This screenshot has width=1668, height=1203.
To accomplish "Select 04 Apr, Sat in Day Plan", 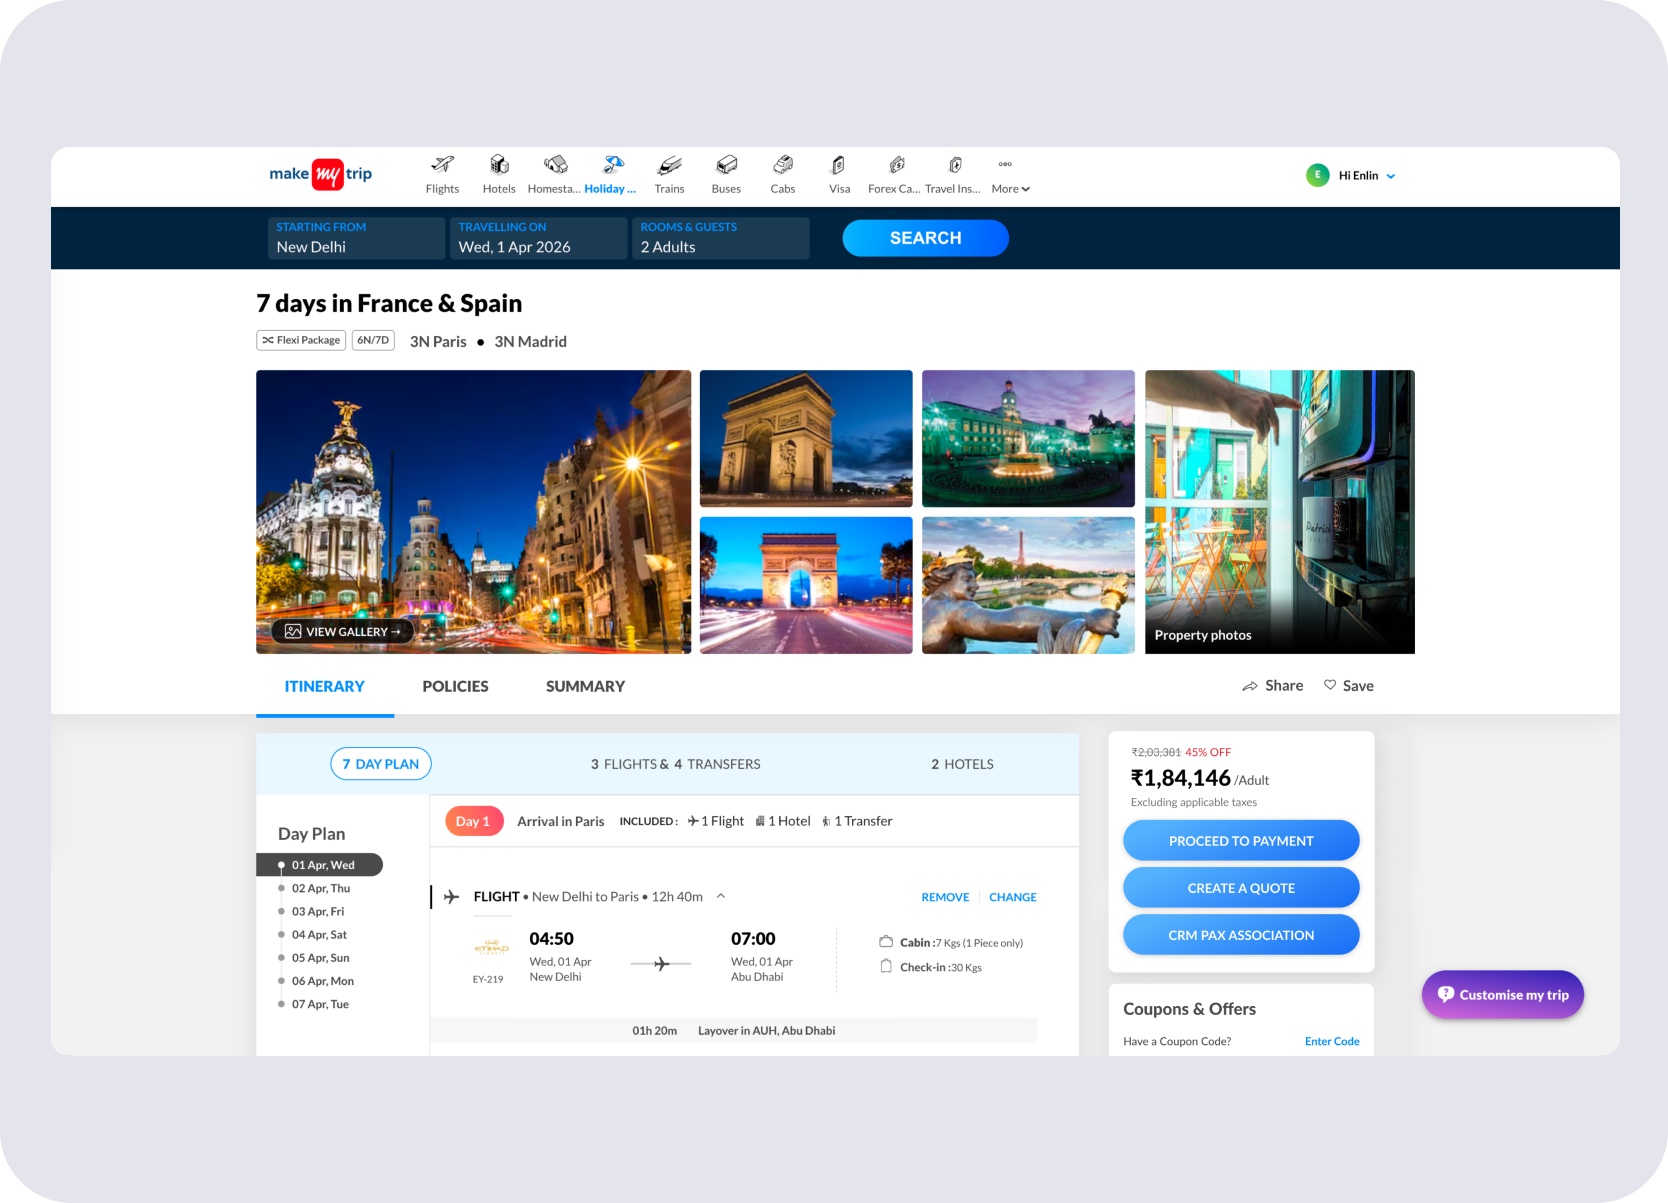I will 319,934.
